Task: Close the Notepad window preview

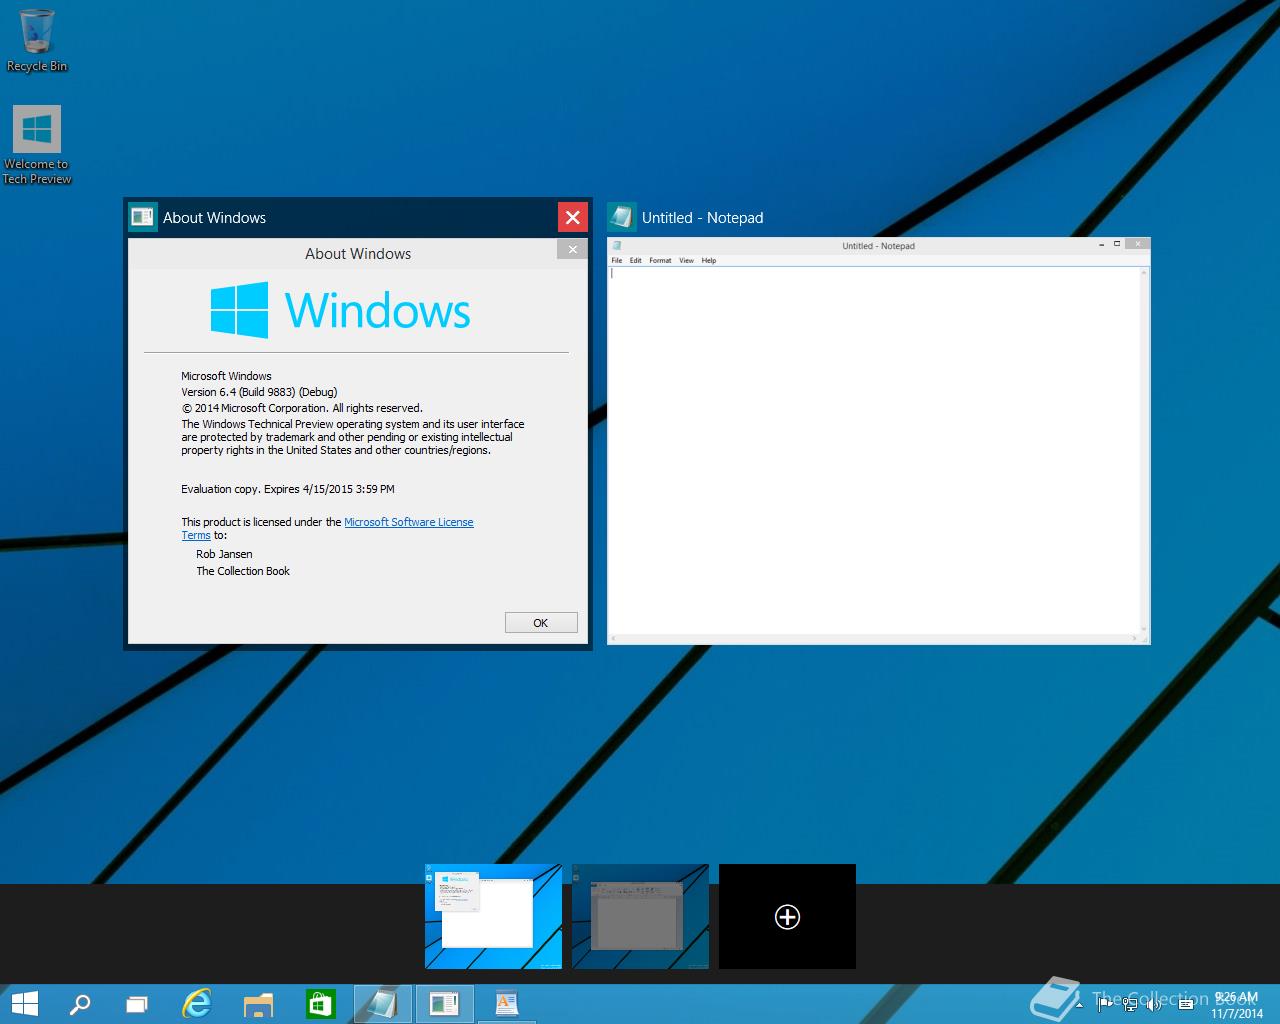Action: click(x=1138, y=244)
